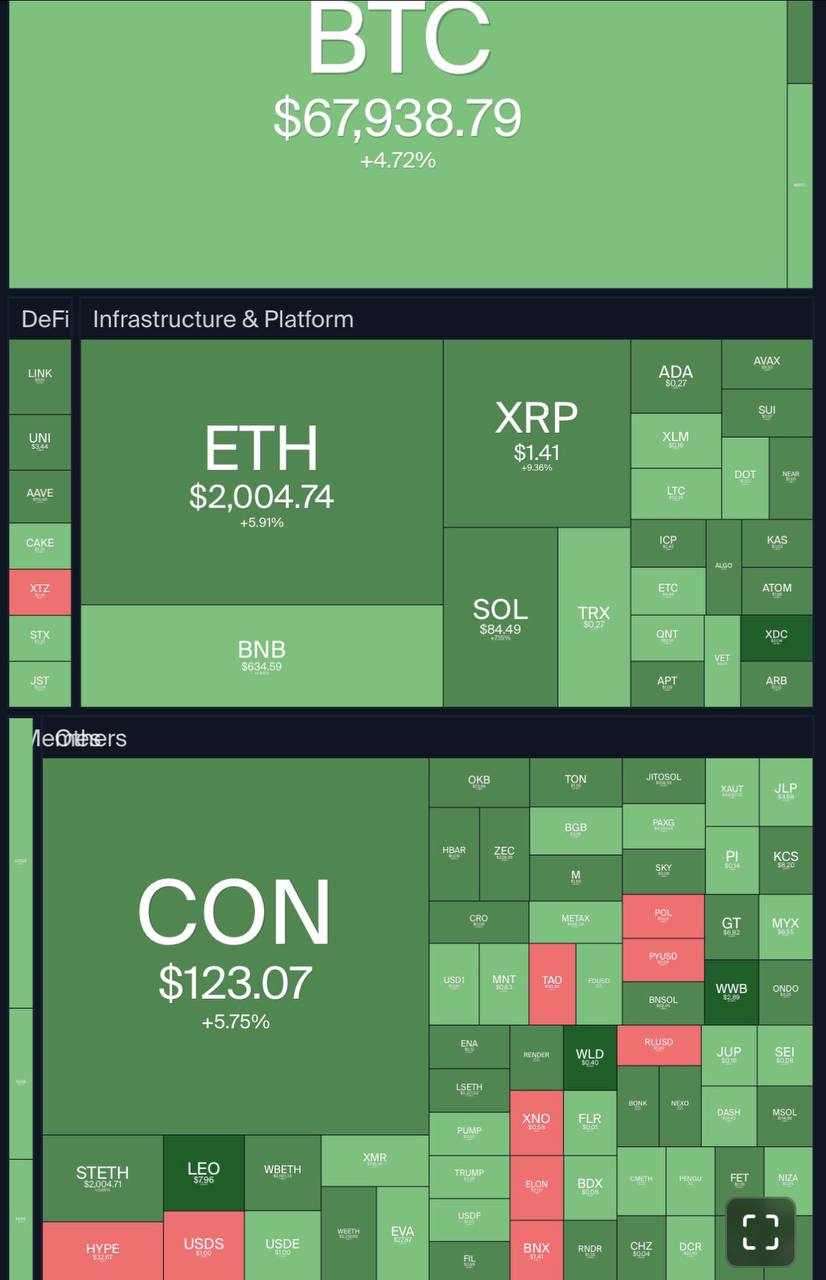Click the dark green LEO tile
Image resolution: width=826 pixels, height=1280 pixels.
[203, 1172]
